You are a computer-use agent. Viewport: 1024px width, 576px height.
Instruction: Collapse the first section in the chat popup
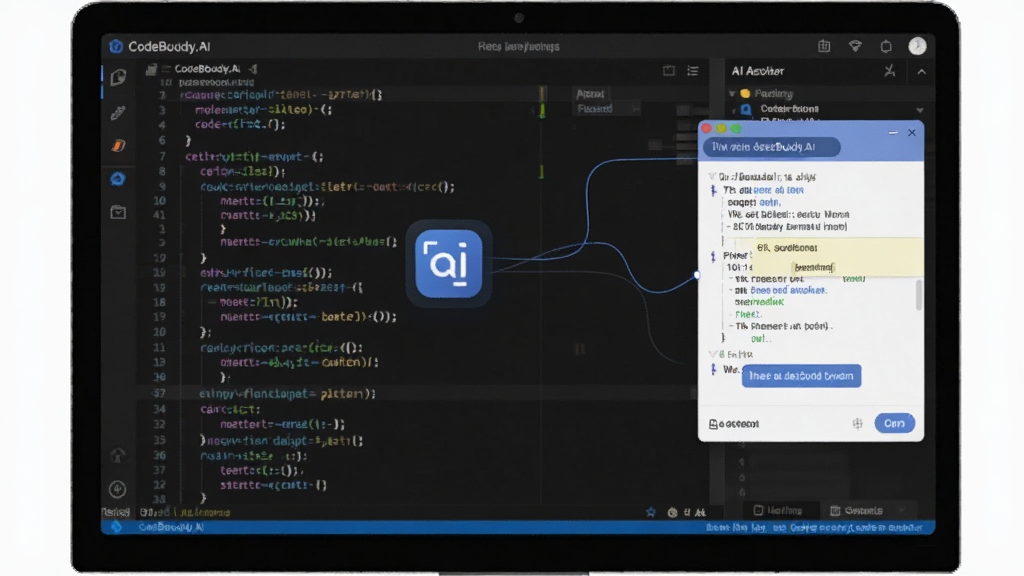(x=712, y=176)
